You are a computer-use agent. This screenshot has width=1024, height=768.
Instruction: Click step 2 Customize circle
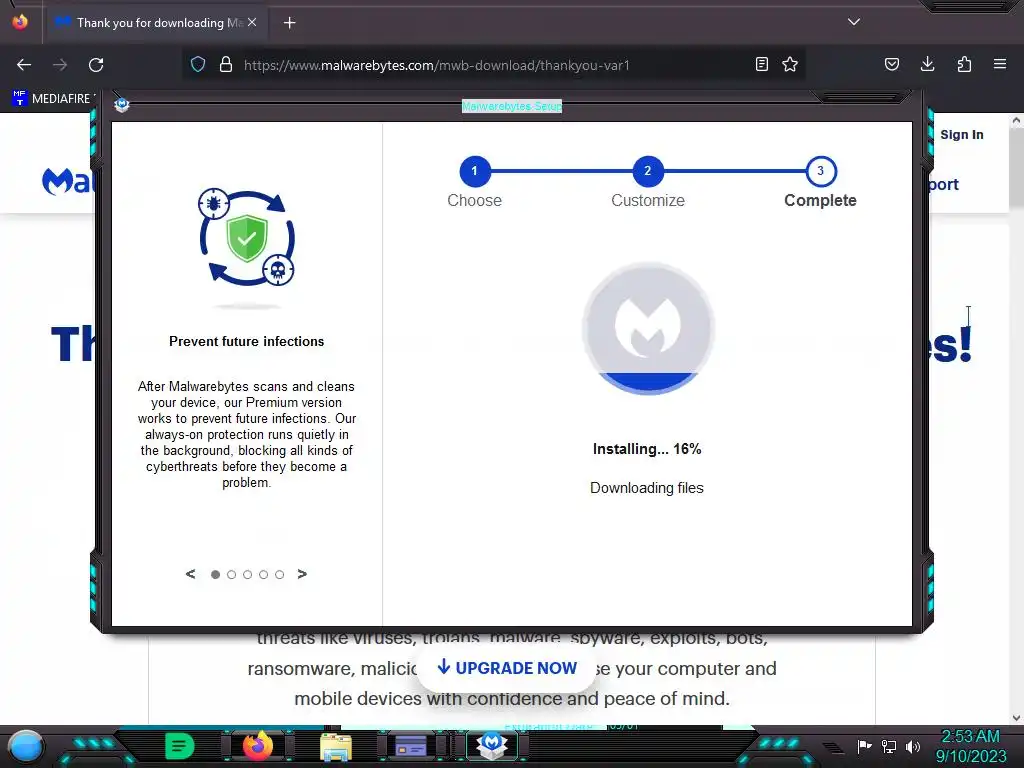click(x=647, y=171)
